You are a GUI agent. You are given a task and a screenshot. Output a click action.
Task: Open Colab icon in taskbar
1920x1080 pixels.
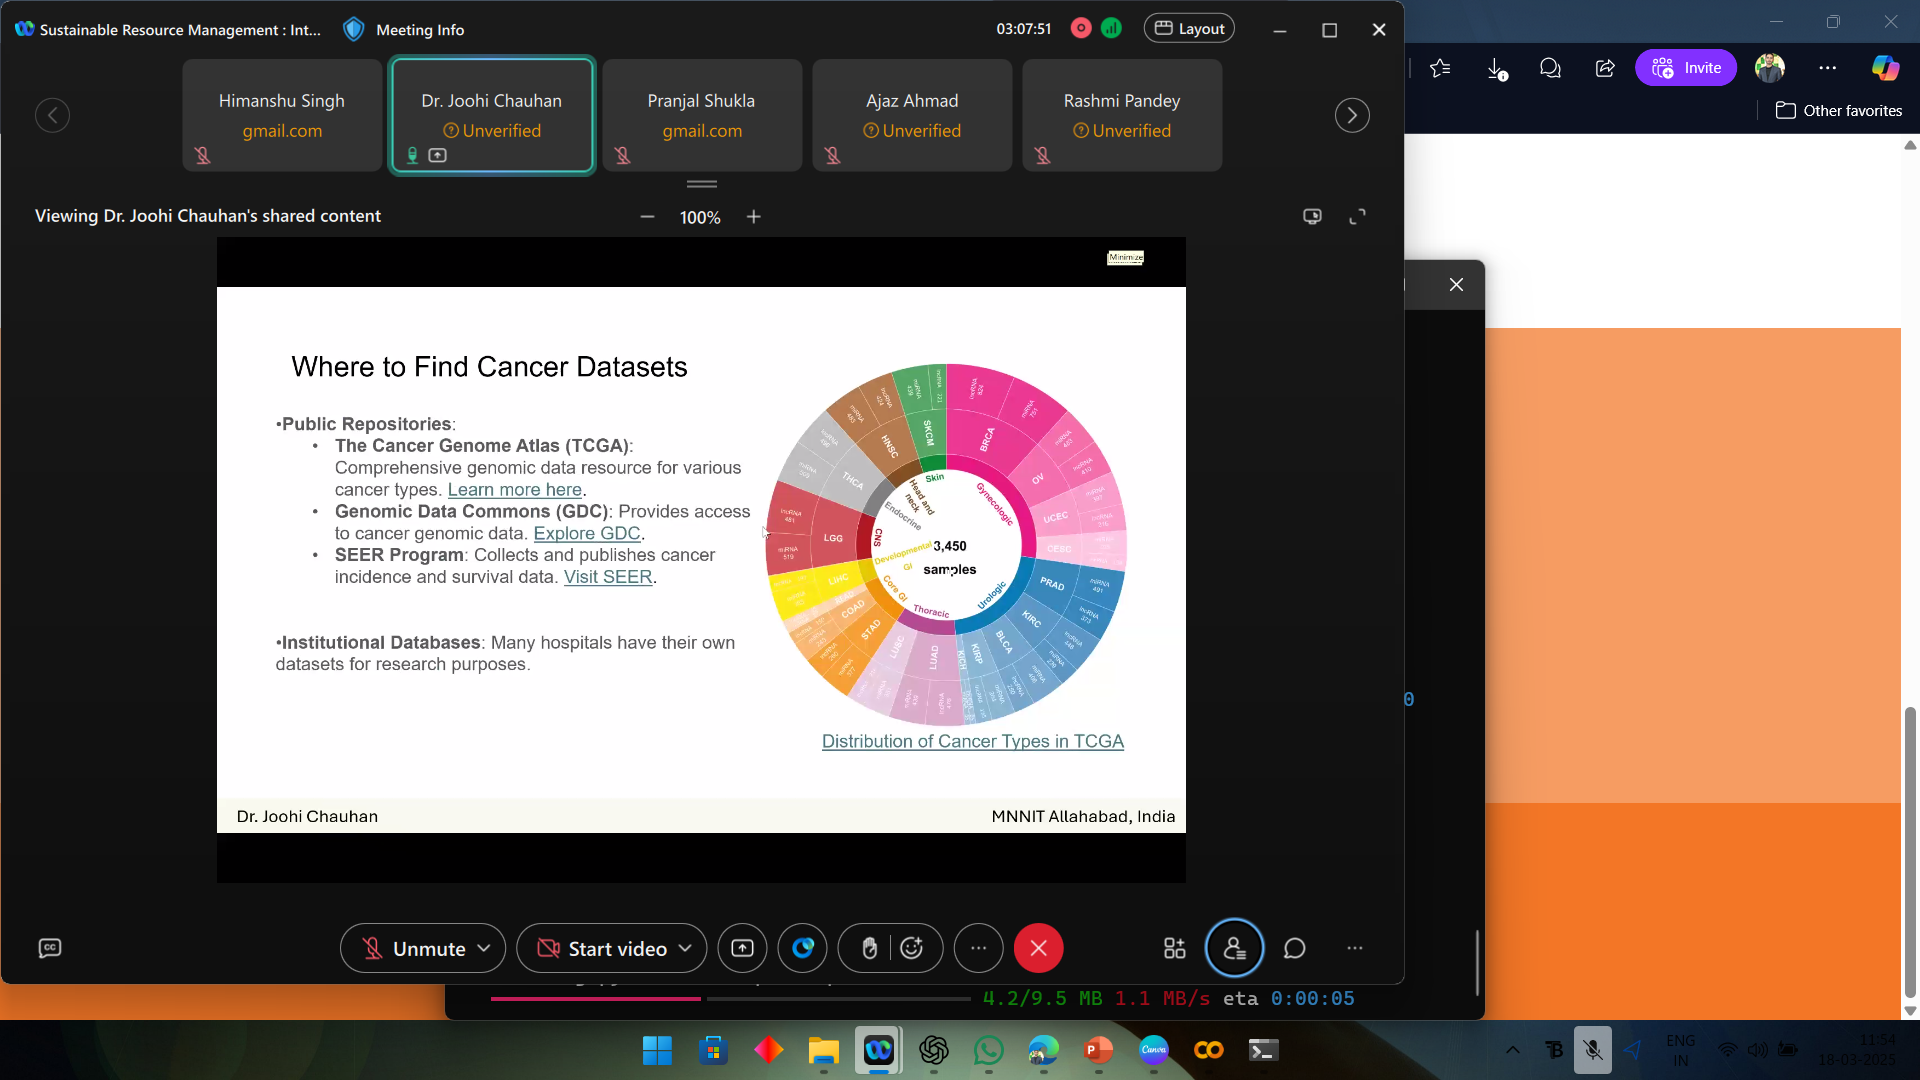coord(1209,1050)
